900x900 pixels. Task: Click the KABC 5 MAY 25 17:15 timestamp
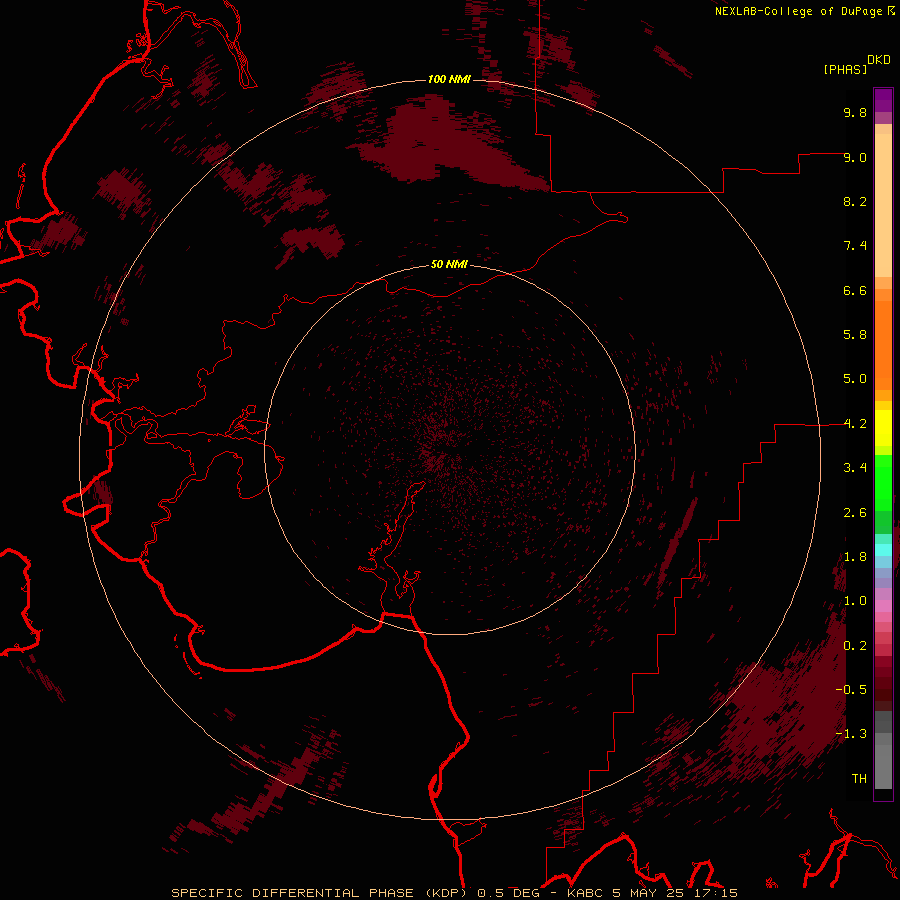(x=652, y=893)
